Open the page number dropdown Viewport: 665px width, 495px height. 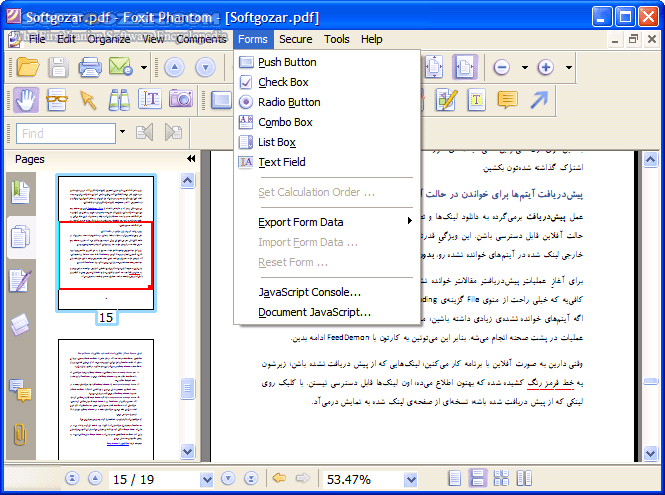click(207, 480)
